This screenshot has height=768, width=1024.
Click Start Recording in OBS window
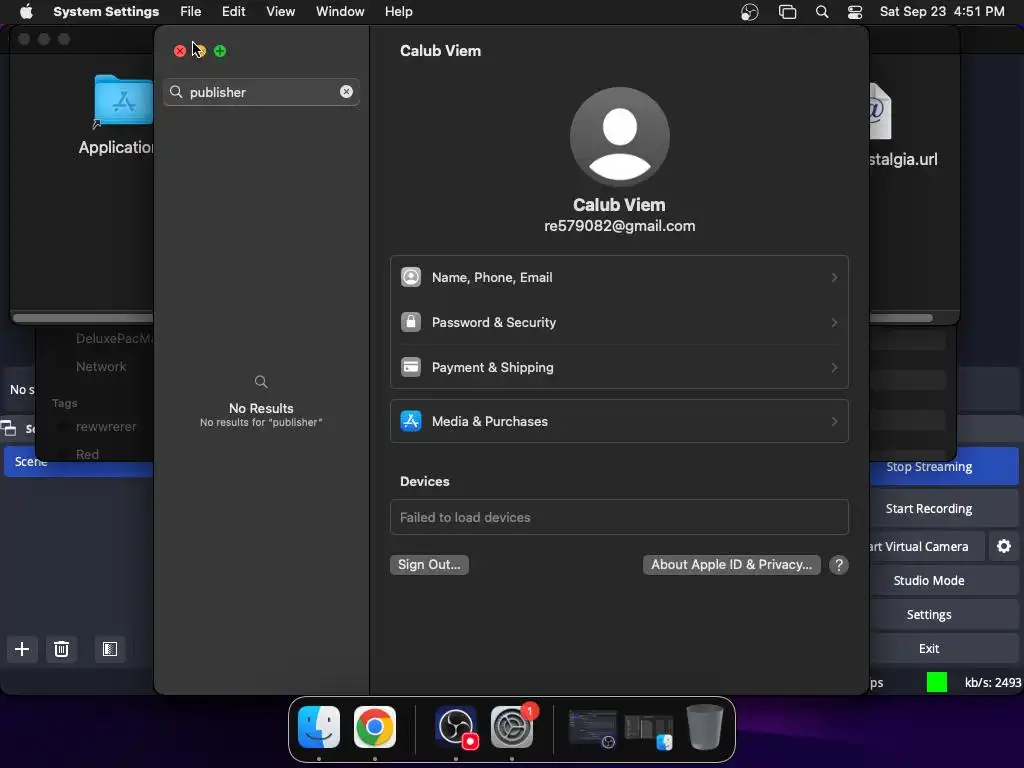coord(945,509)
